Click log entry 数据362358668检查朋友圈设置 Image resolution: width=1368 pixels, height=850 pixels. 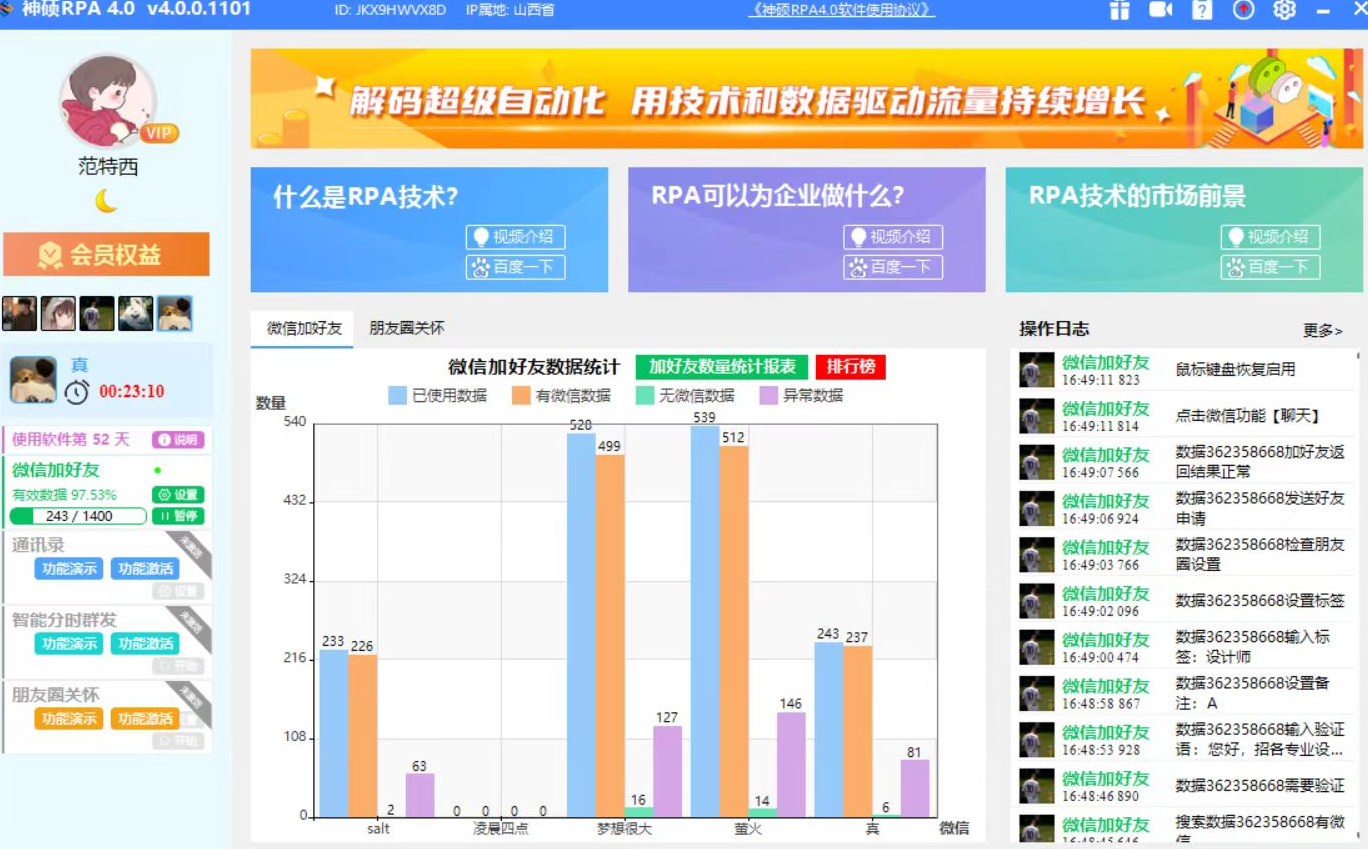point(1260,554)
